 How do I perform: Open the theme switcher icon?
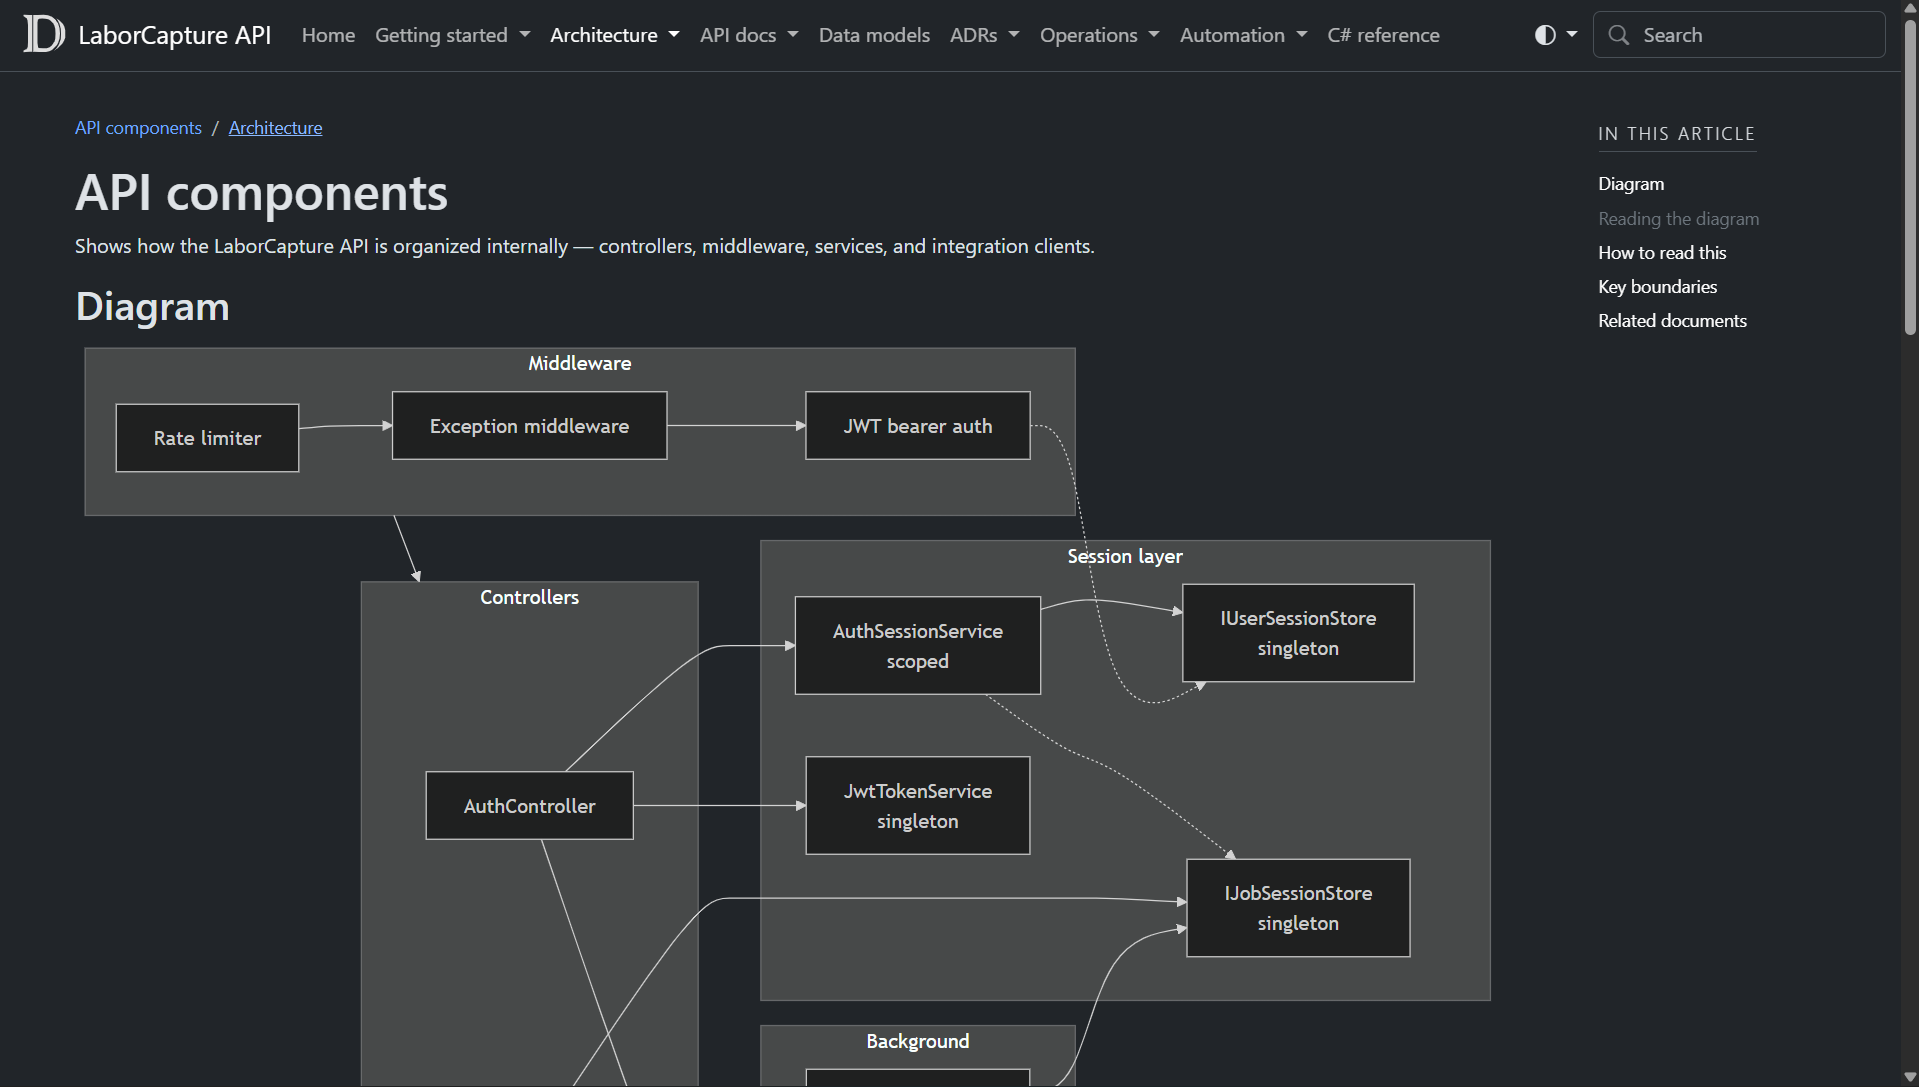[x=1545, y=35]
